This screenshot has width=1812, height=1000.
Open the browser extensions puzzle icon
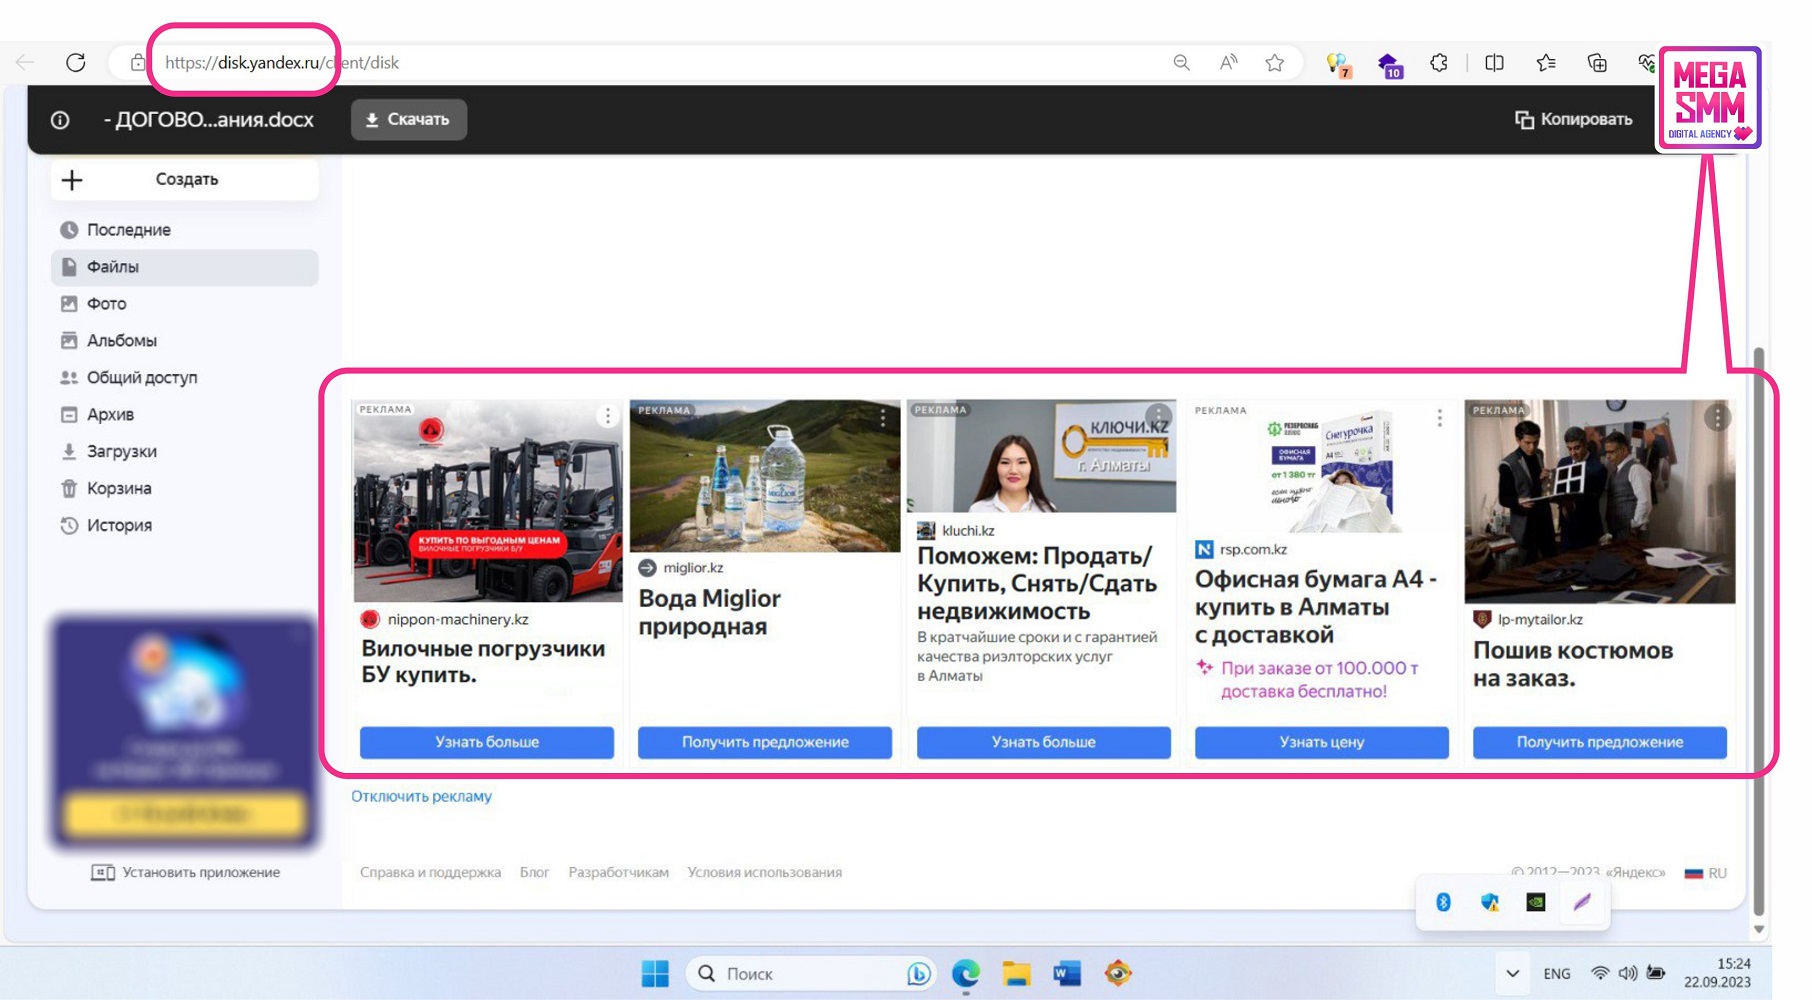pos(1439,63)
